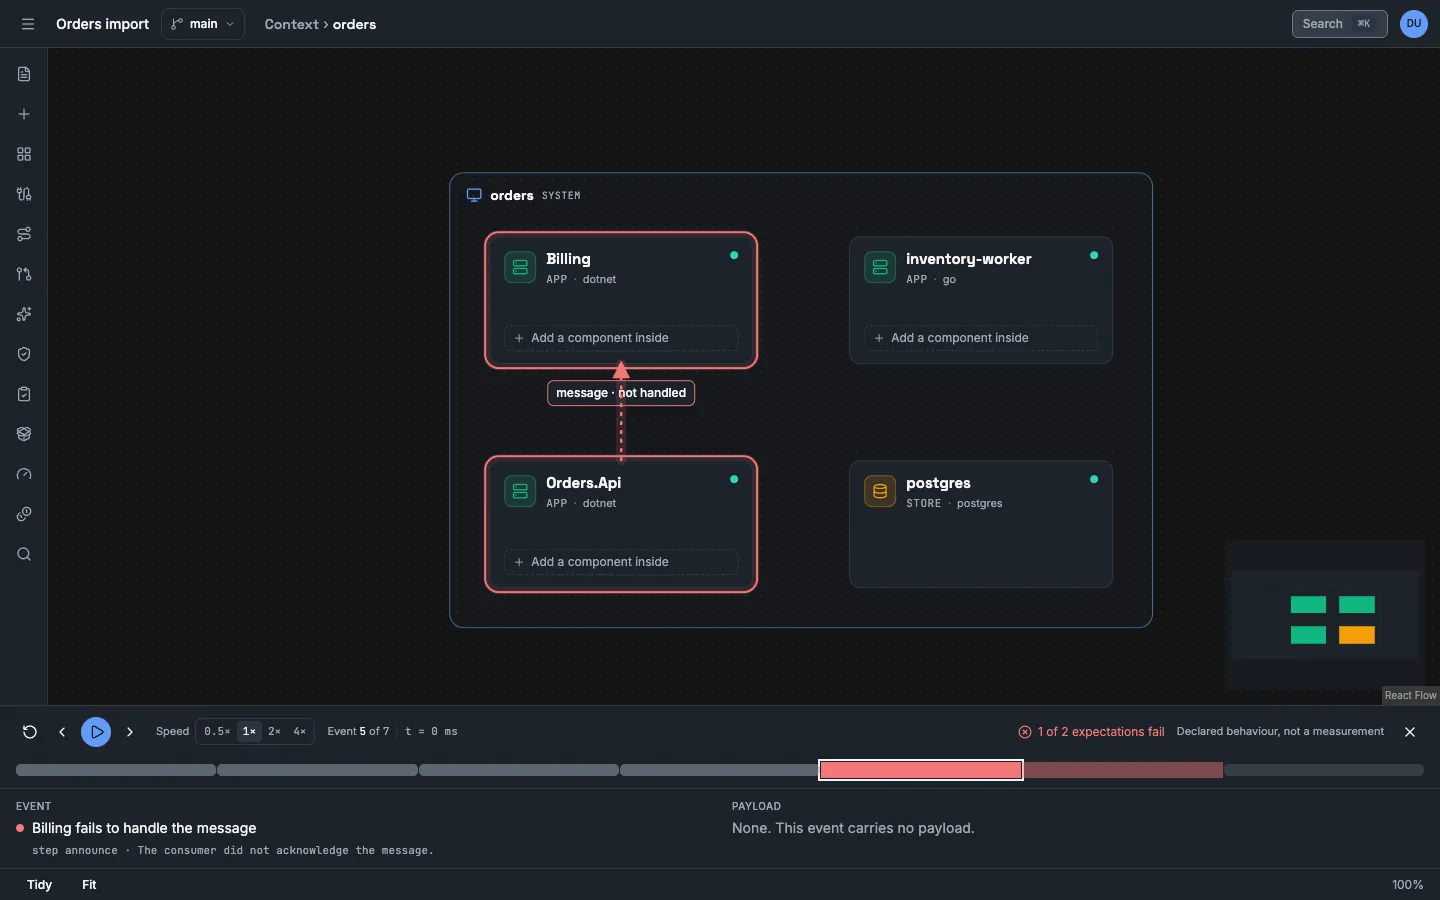
Task: Open the route flow icon in the sidebar
Action: coord(24,234)
